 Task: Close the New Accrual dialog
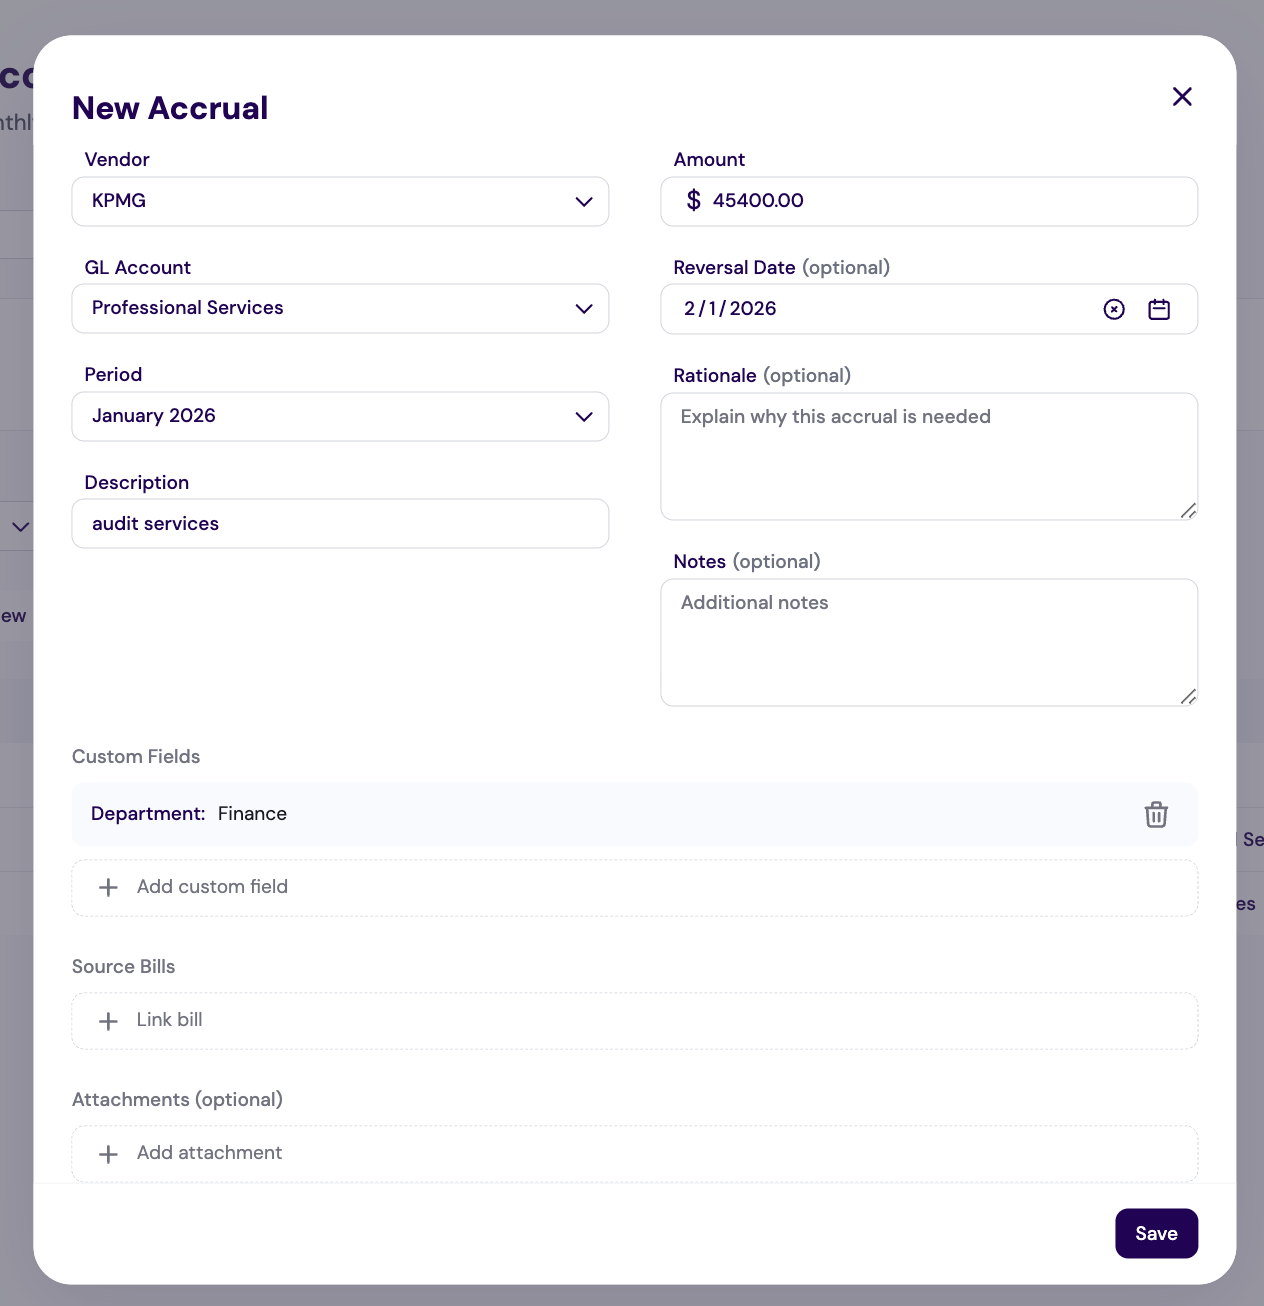point(1182,97)
